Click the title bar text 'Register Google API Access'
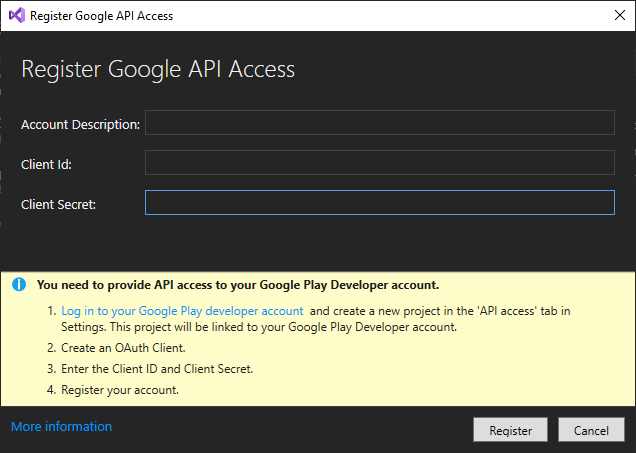 click(x=101, y=16)
